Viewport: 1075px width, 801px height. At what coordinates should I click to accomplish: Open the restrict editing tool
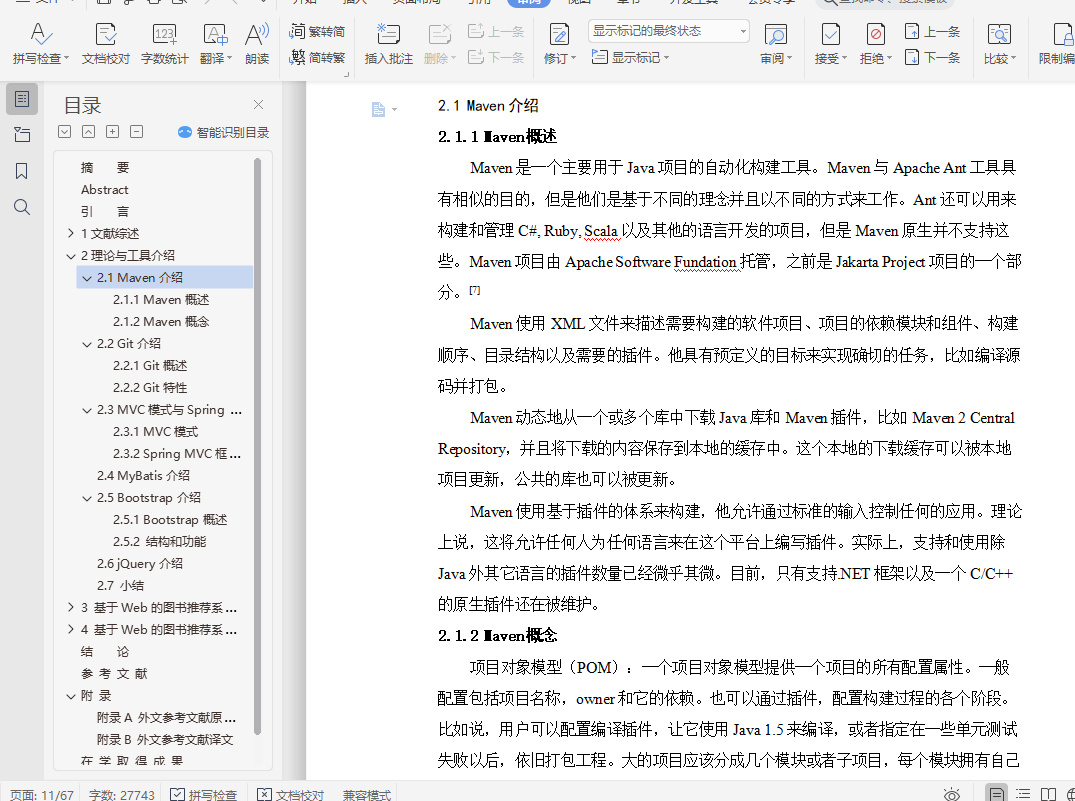(x=1056, y=44)
